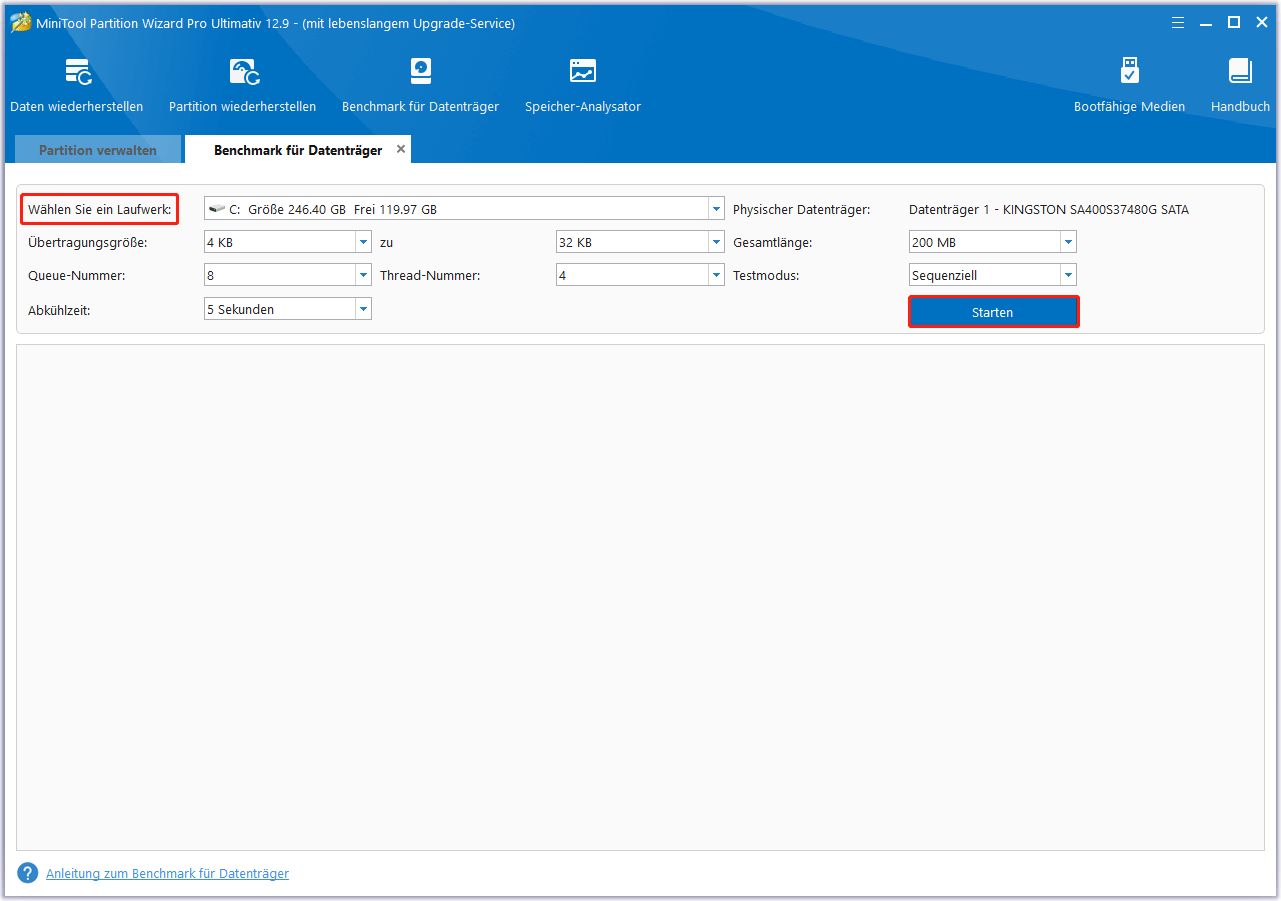Image resolution: width=1281 pixels, height=901 pixels.
Task: Click the MiniTool app logo icon
Action: pyautogui.click(x=20, y=22)
